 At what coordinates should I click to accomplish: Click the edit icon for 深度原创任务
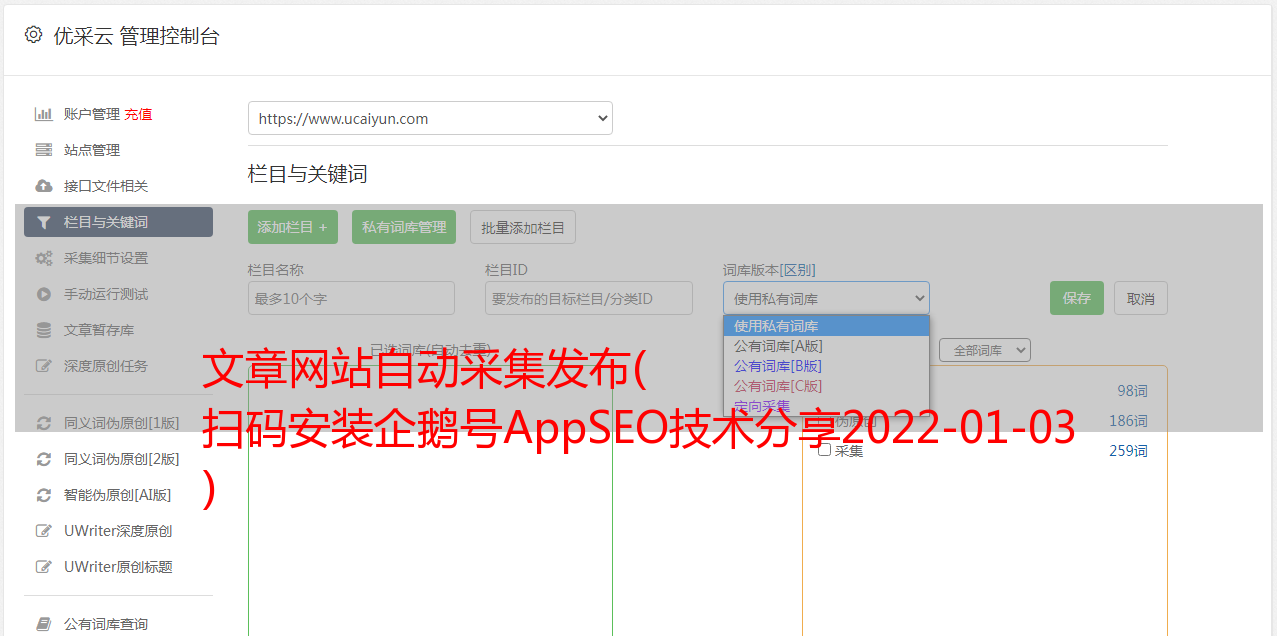click(44, 366)
